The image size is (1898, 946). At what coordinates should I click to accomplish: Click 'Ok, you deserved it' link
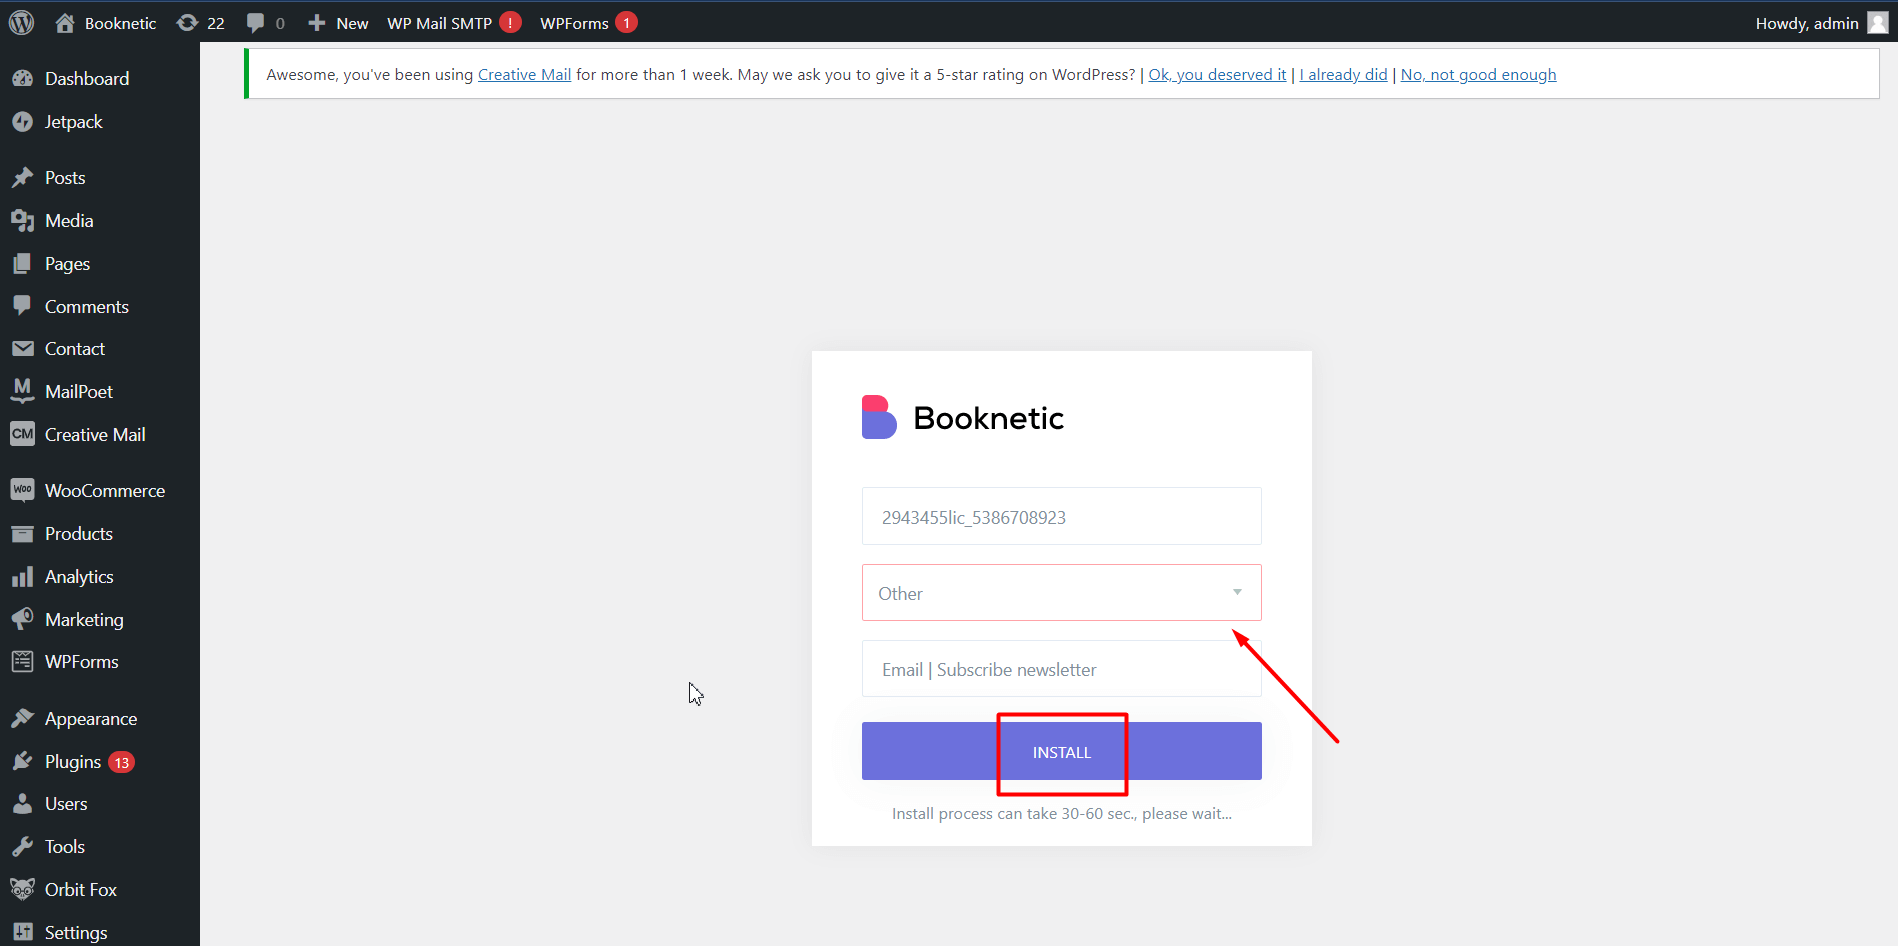pos(1217,75)
